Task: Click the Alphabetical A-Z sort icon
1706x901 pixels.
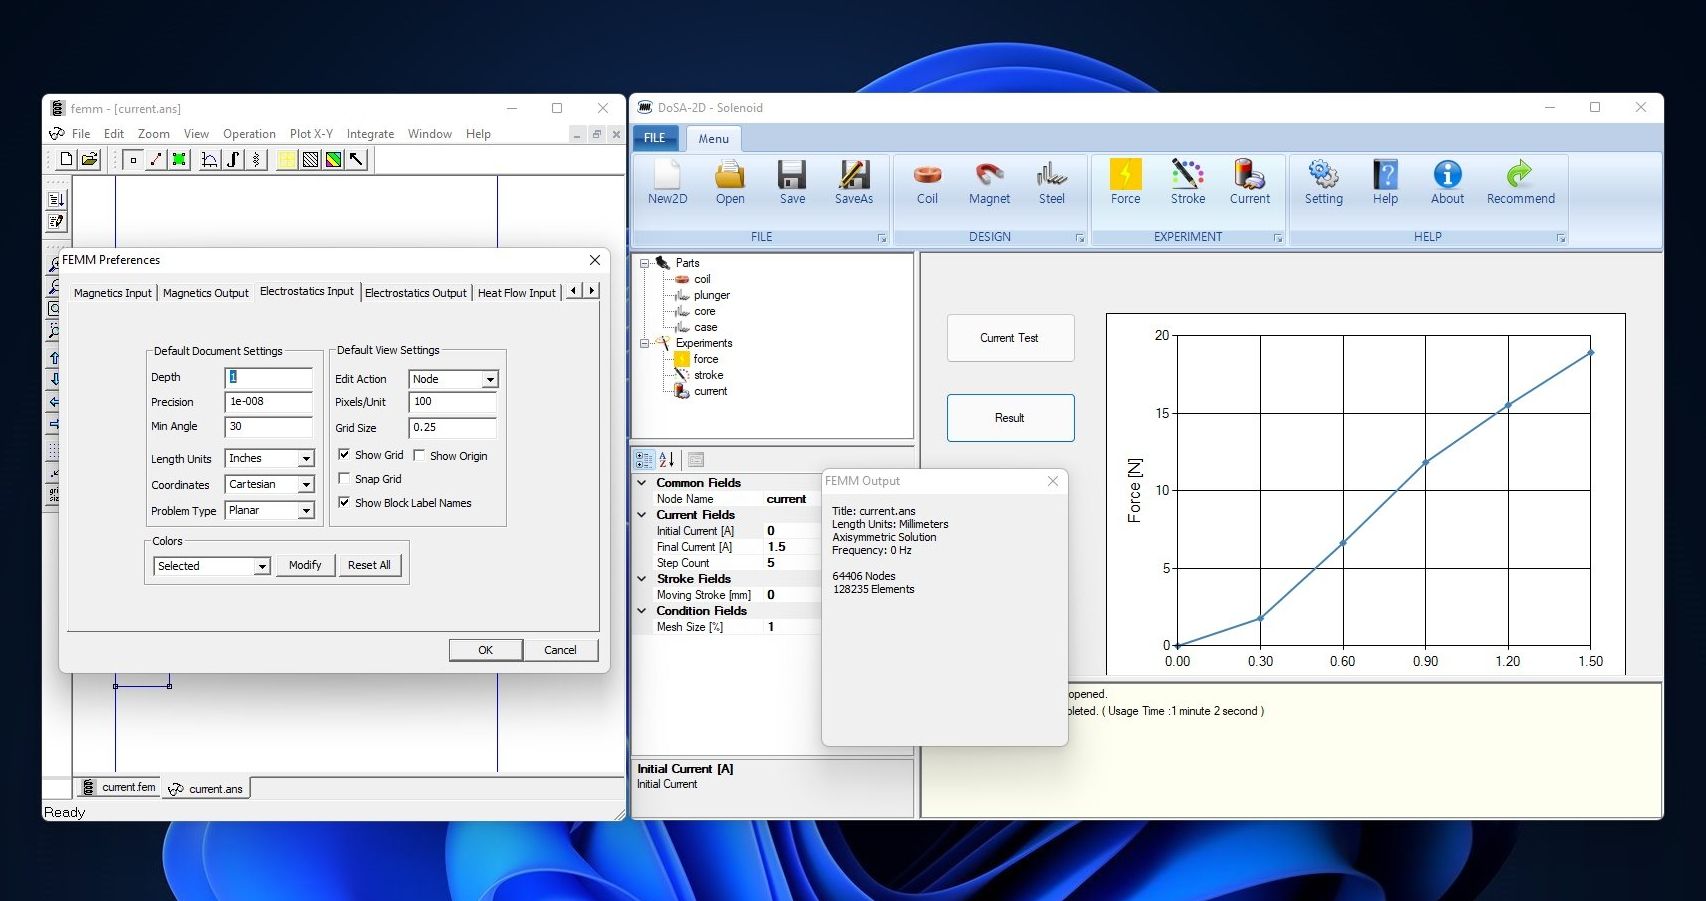Action: tap(667, 460)
